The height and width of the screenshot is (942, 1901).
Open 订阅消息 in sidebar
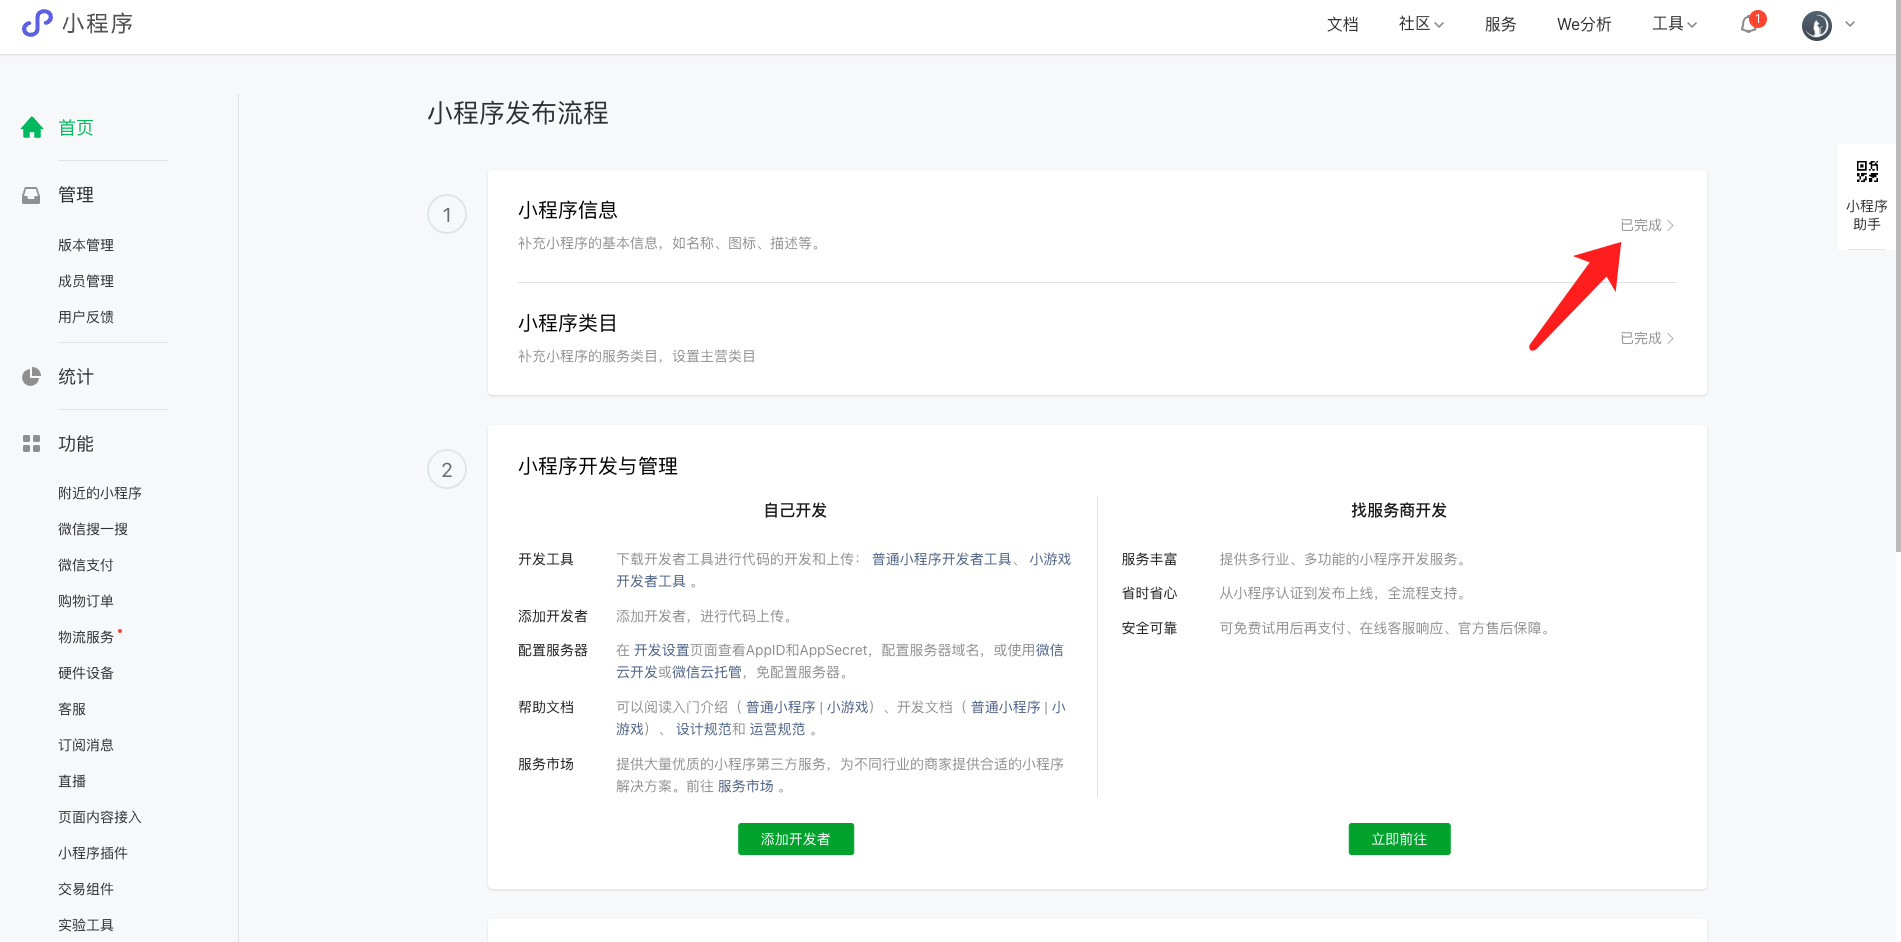click(x=86, y=745)
